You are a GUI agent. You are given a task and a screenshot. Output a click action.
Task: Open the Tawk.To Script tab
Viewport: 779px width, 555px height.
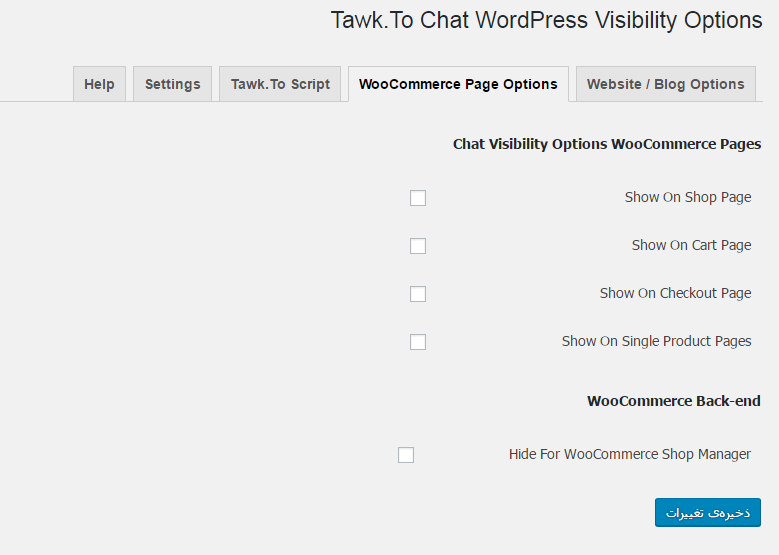click(280, 84)
